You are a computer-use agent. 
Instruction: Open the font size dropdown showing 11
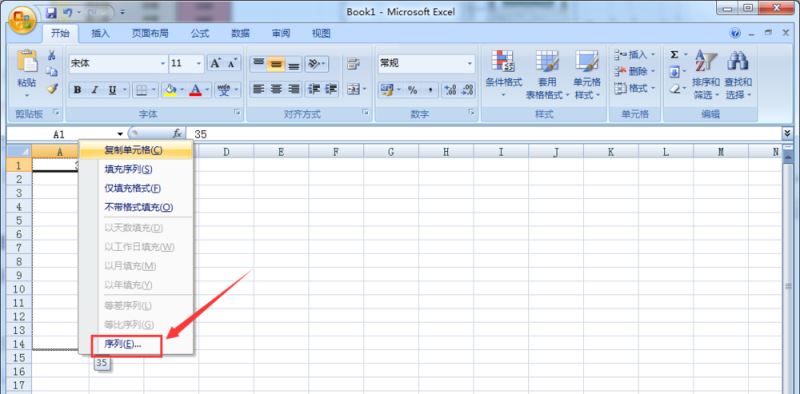click(x=199, y=64)
